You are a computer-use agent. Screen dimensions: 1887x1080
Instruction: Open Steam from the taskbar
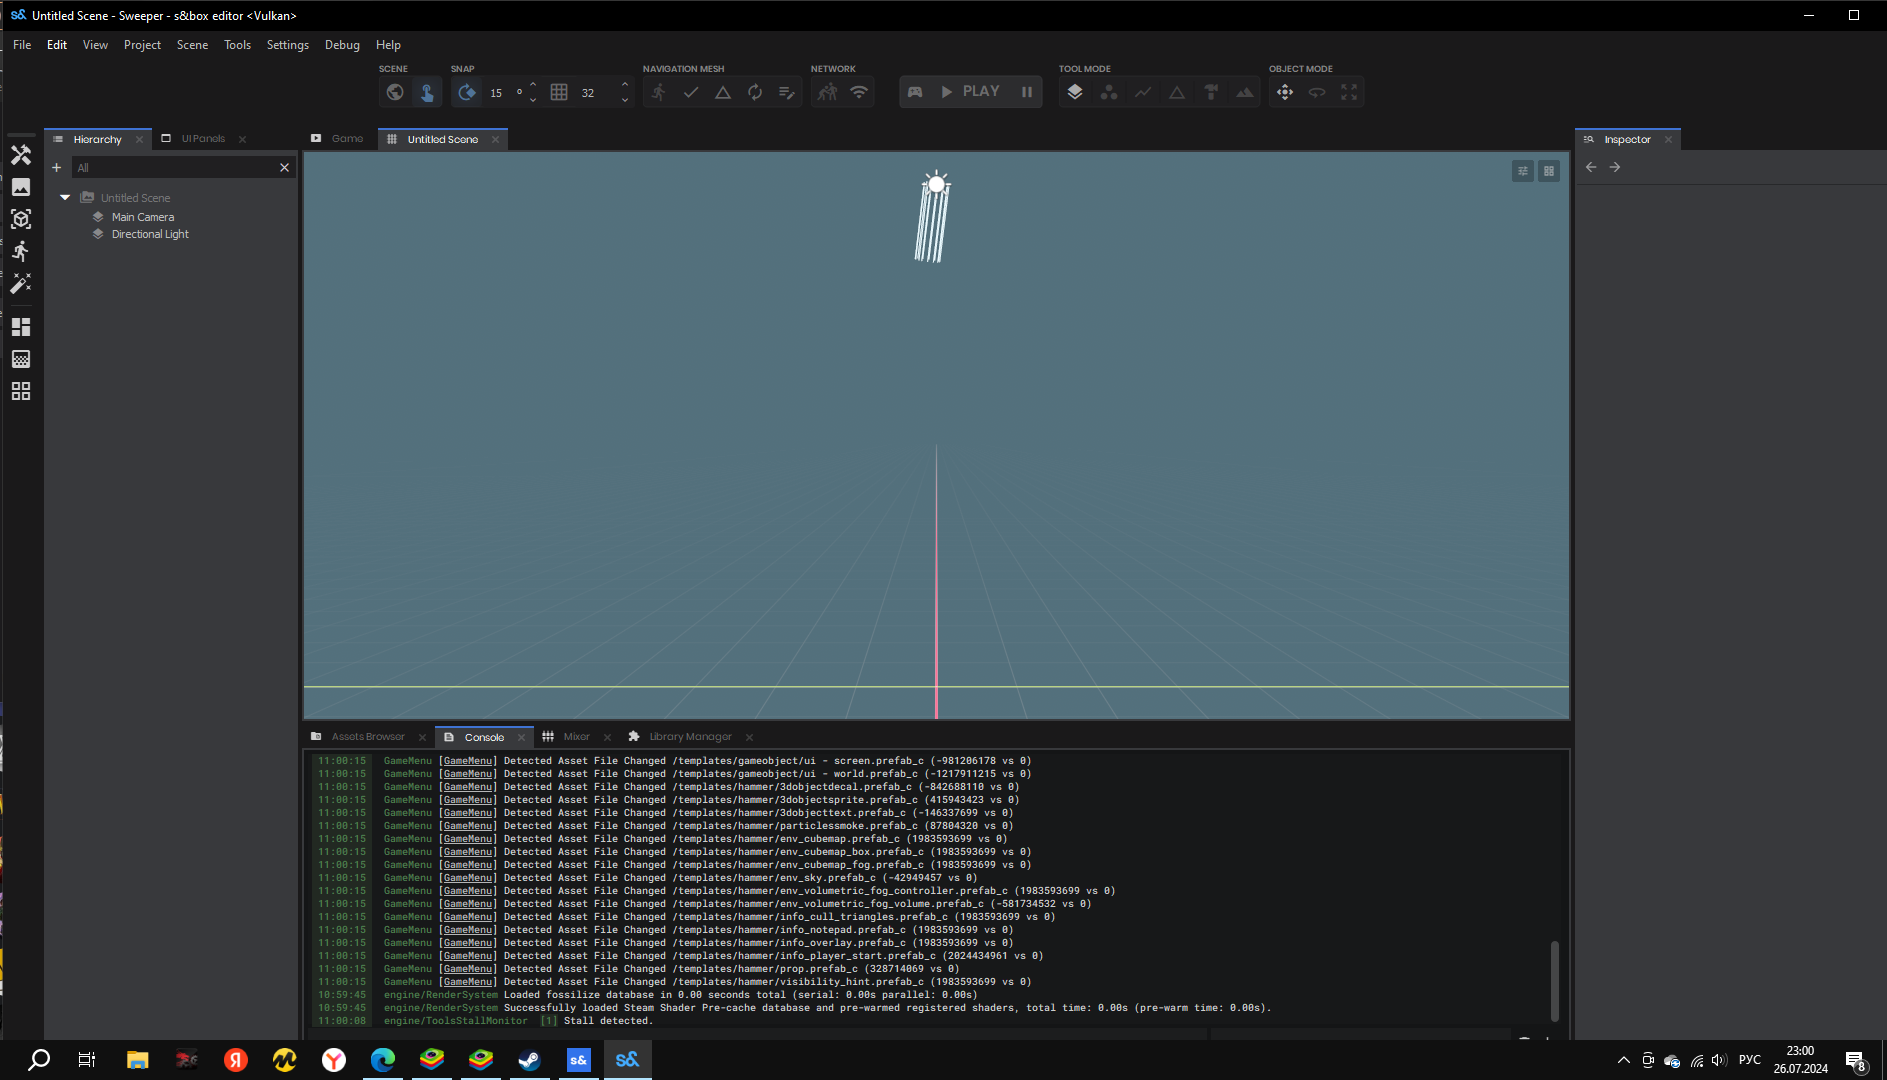tap(529, 1060)
